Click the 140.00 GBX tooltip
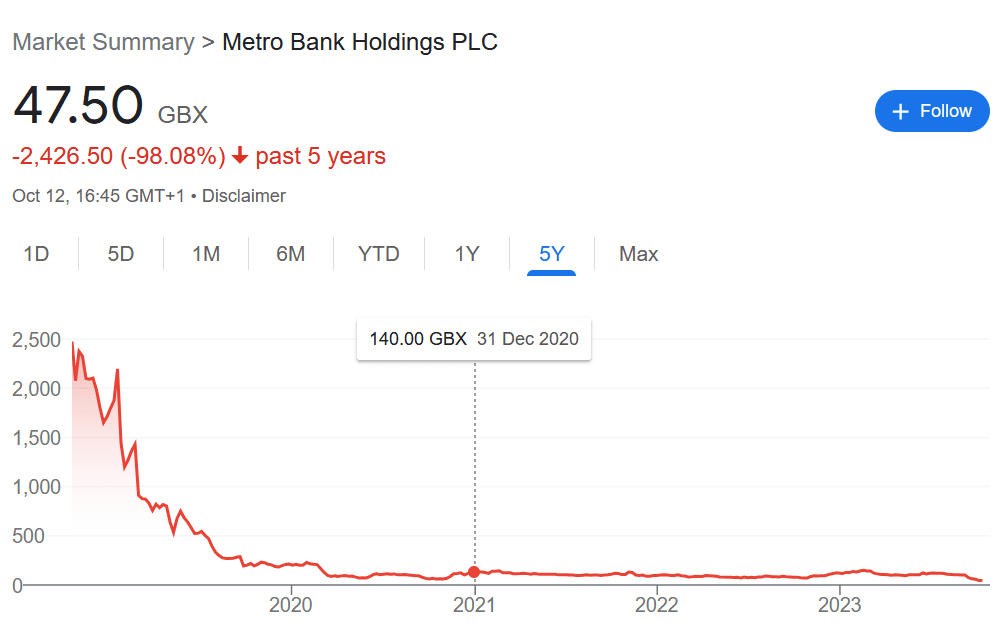The width and height of the screenshot is (1002, 624). [473, 338]
